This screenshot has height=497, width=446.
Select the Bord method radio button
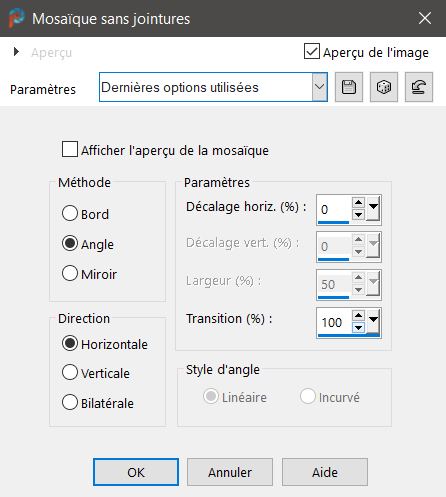[70, 213]
